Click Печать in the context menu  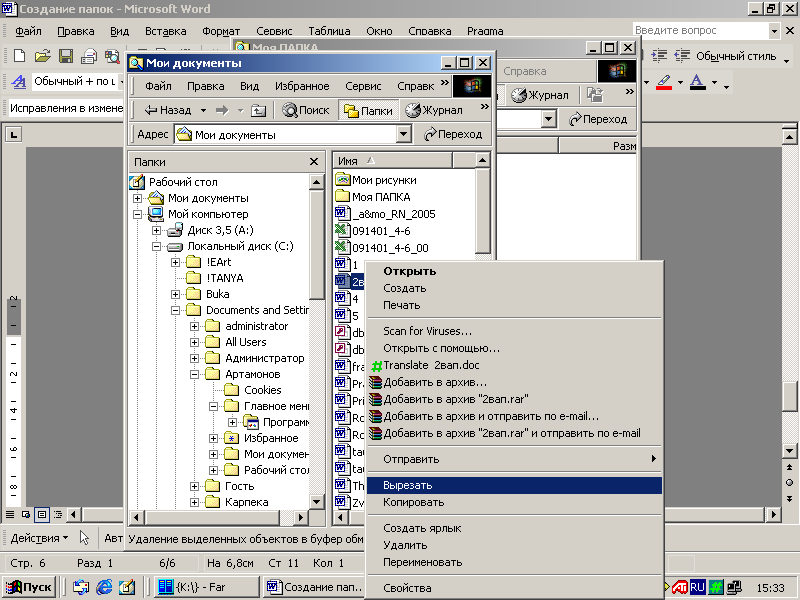click(514, 305)
